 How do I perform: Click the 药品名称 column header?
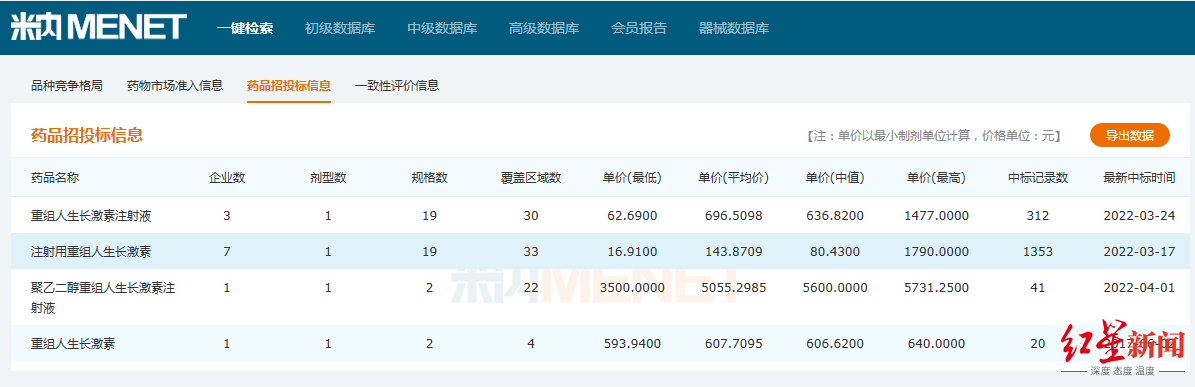tap(55, 178)
